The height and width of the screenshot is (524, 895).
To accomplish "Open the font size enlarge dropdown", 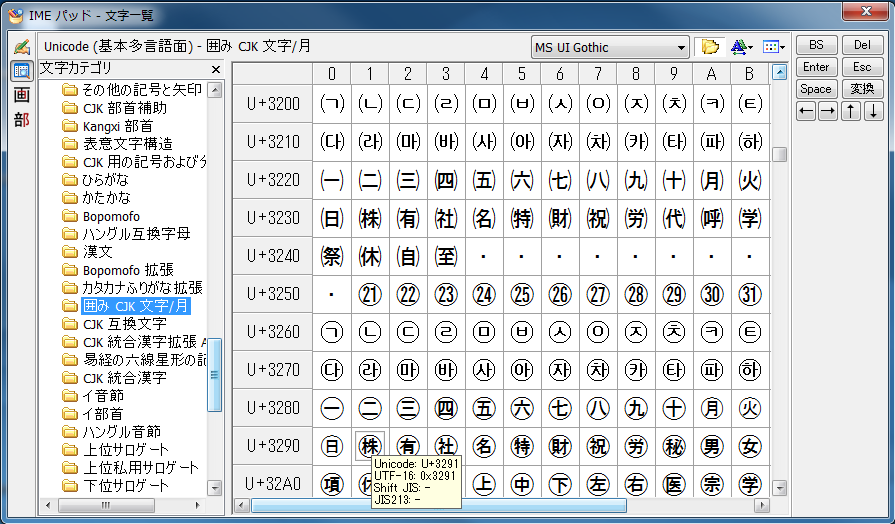I will tap(741, 47).
